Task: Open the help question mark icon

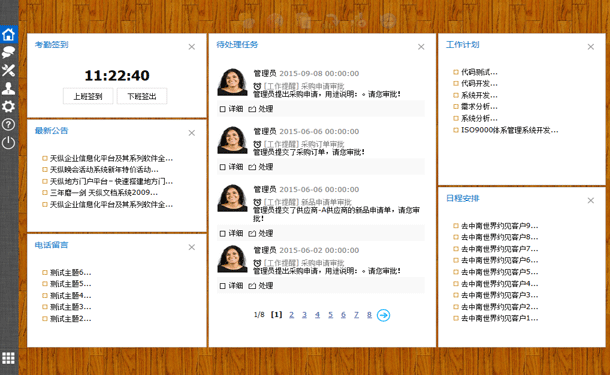Action: pyautogui.click(x=9, y=124)
